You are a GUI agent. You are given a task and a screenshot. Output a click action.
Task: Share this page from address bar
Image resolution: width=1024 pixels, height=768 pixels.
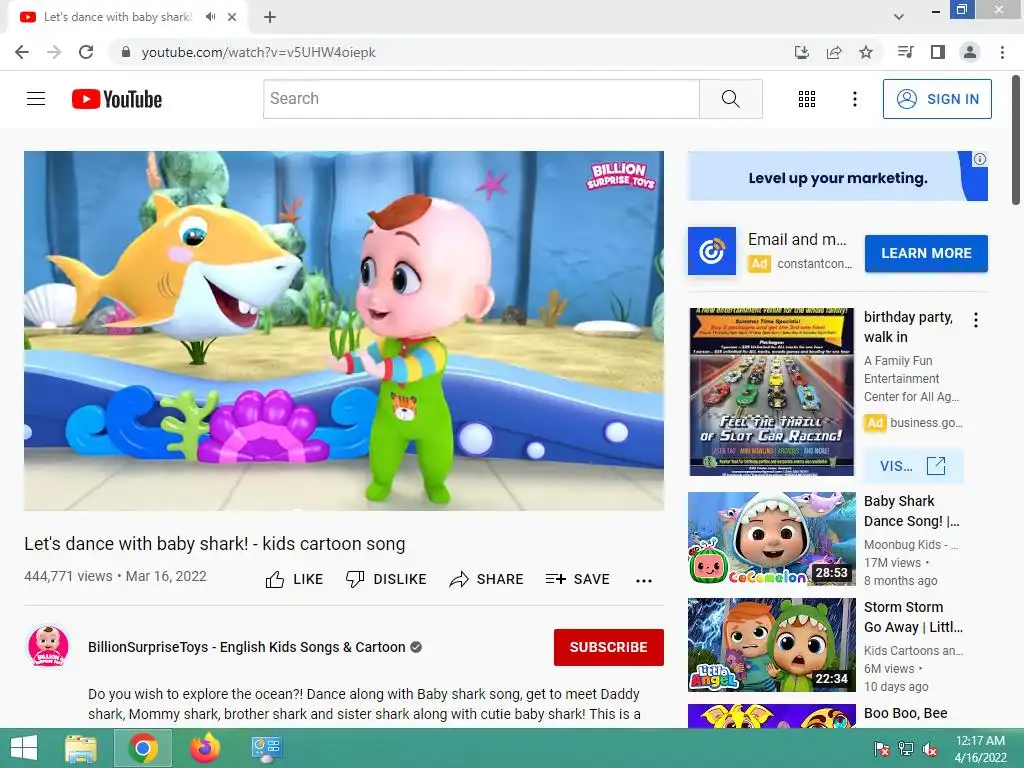[x=834, y=52]
